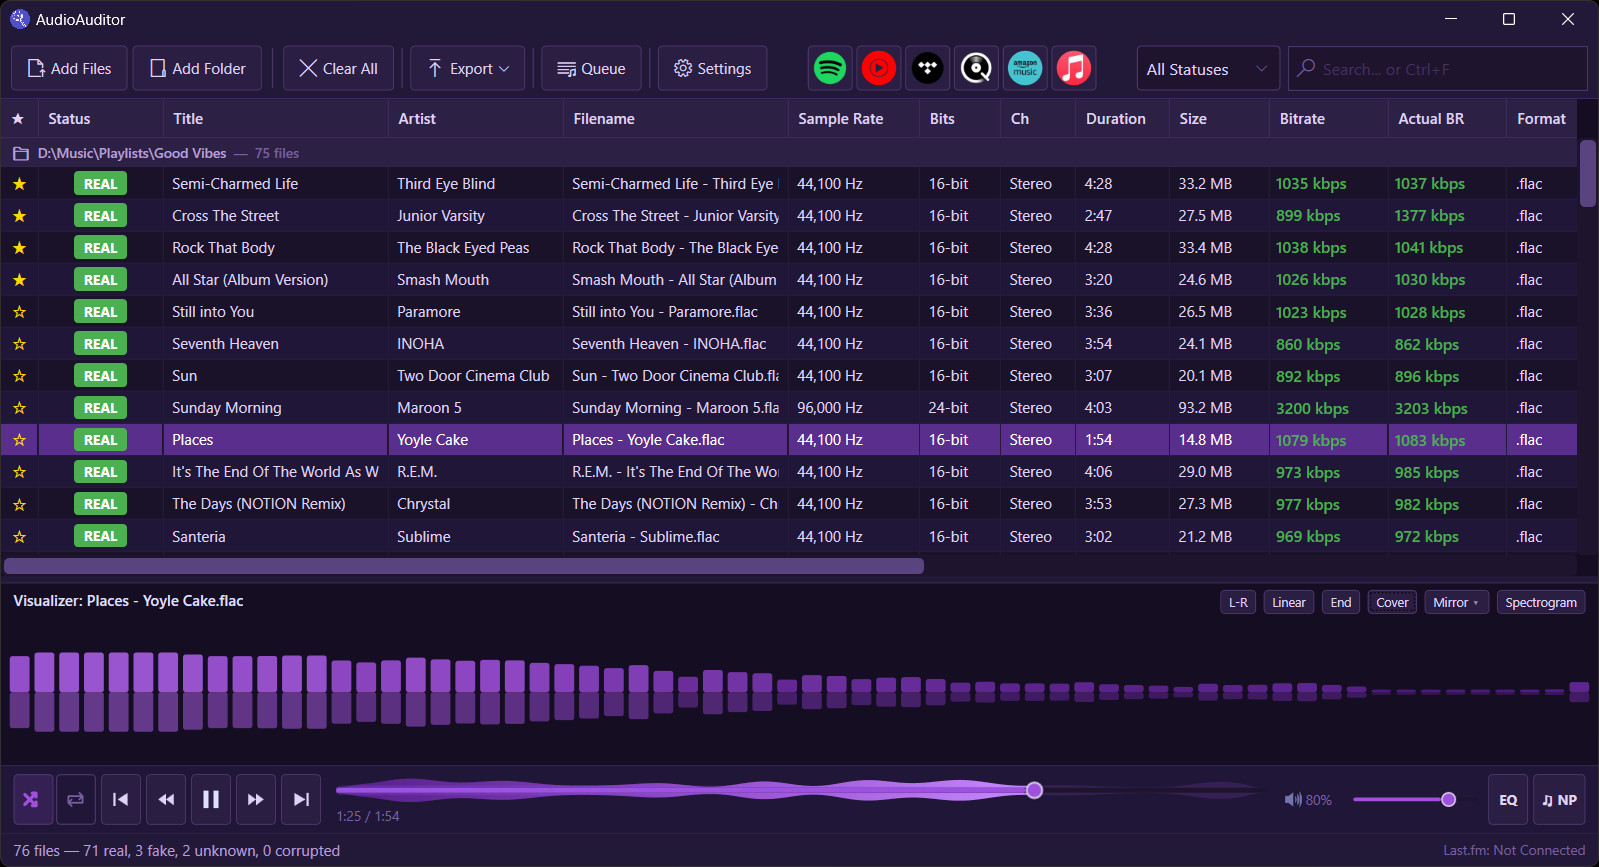Toggle repeat mode

tap(76, 799)
